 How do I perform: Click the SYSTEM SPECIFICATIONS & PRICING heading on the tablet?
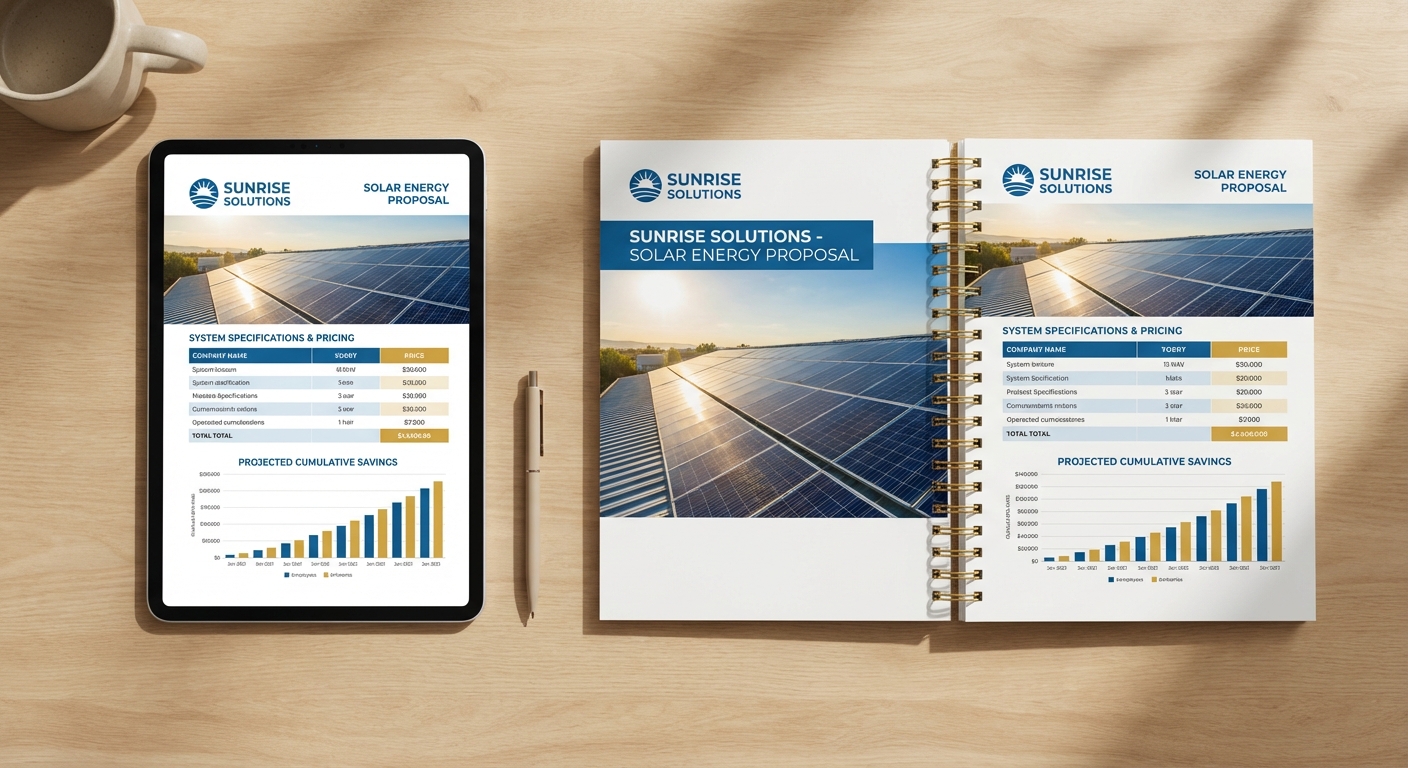[272, 337]
